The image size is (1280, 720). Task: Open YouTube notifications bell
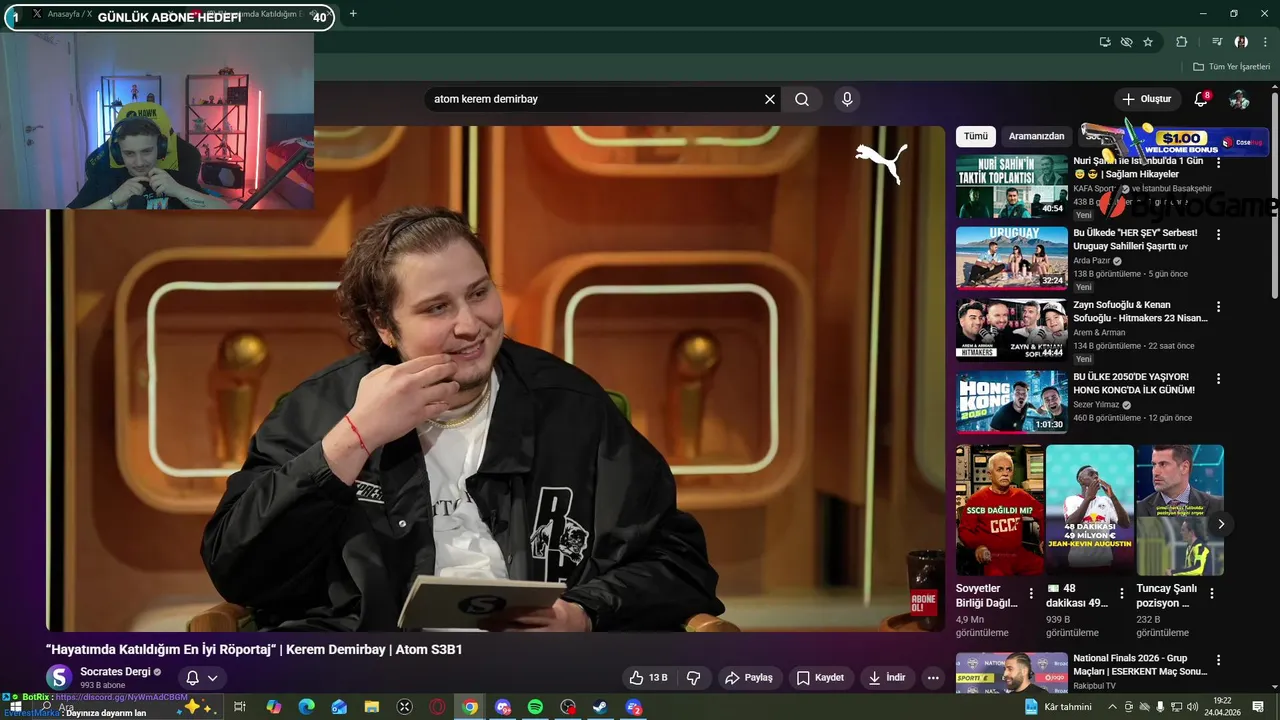point(1202,99)
